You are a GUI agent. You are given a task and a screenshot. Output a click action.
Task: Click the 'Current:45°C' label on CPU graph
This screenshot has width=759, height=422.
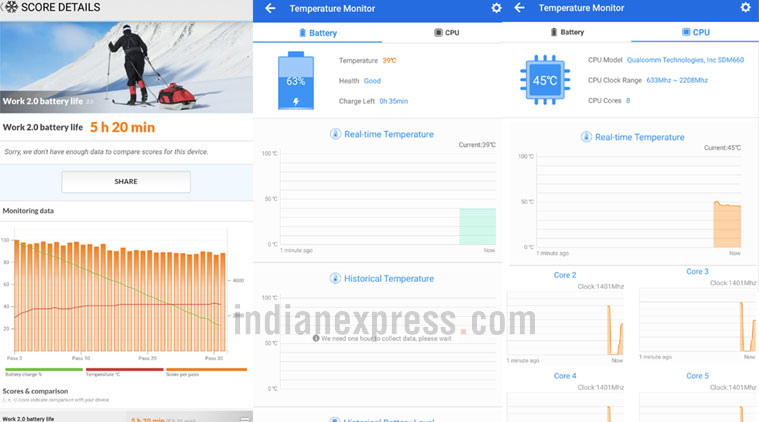click(722, 148)
